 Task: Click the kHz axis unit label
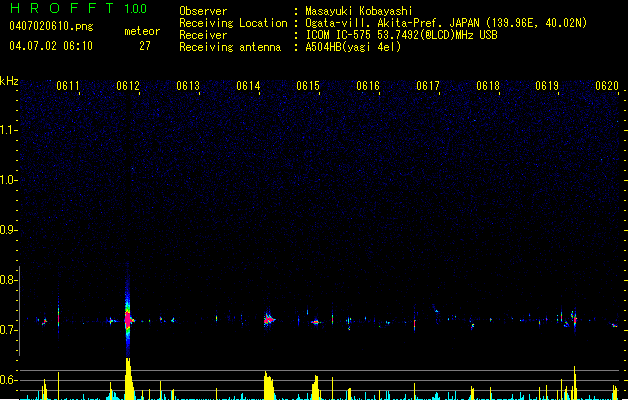[x=9, y=81]
